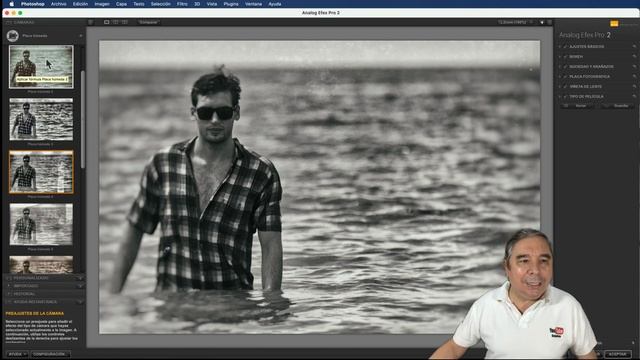Open the Filtro menu
Image resolution: width=640 pixels, height=360 pixels.
(182, 4)
